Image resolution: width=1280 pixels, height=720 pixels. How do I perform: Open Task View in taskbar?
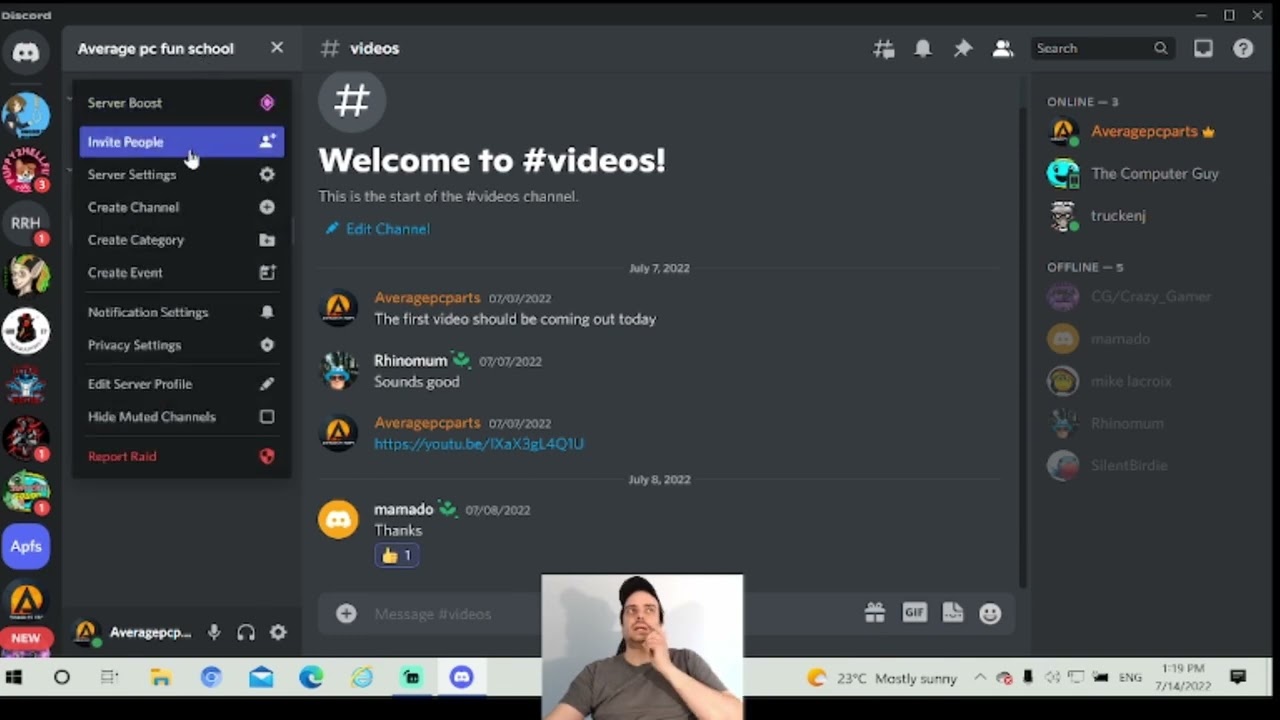point(110,677)
